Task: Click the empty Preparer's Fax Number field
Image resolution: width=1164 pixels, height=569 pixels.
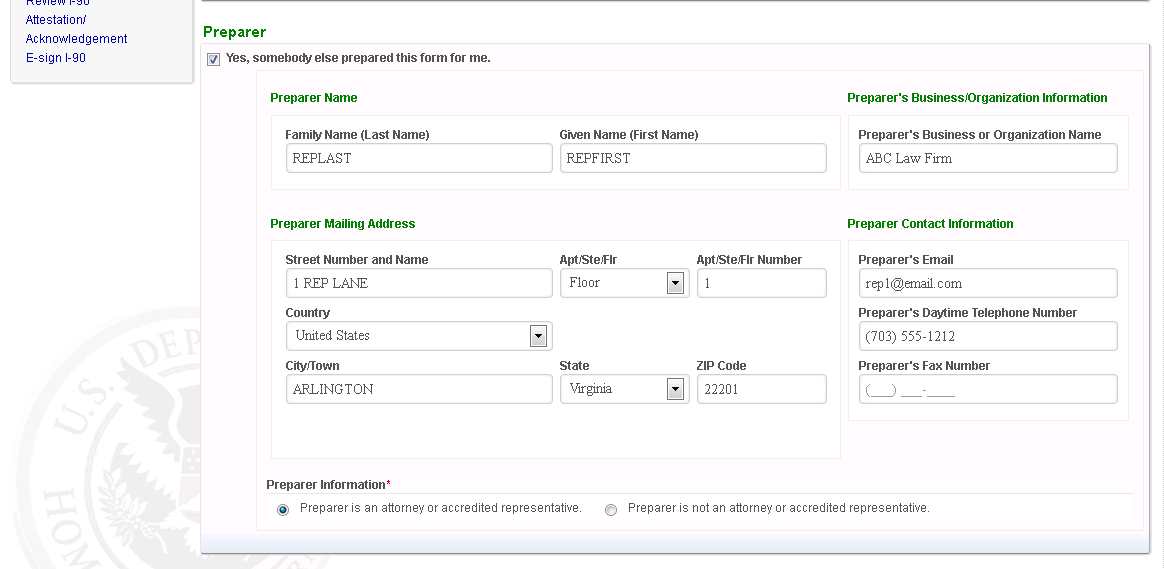Action: (x=987, y=389)
